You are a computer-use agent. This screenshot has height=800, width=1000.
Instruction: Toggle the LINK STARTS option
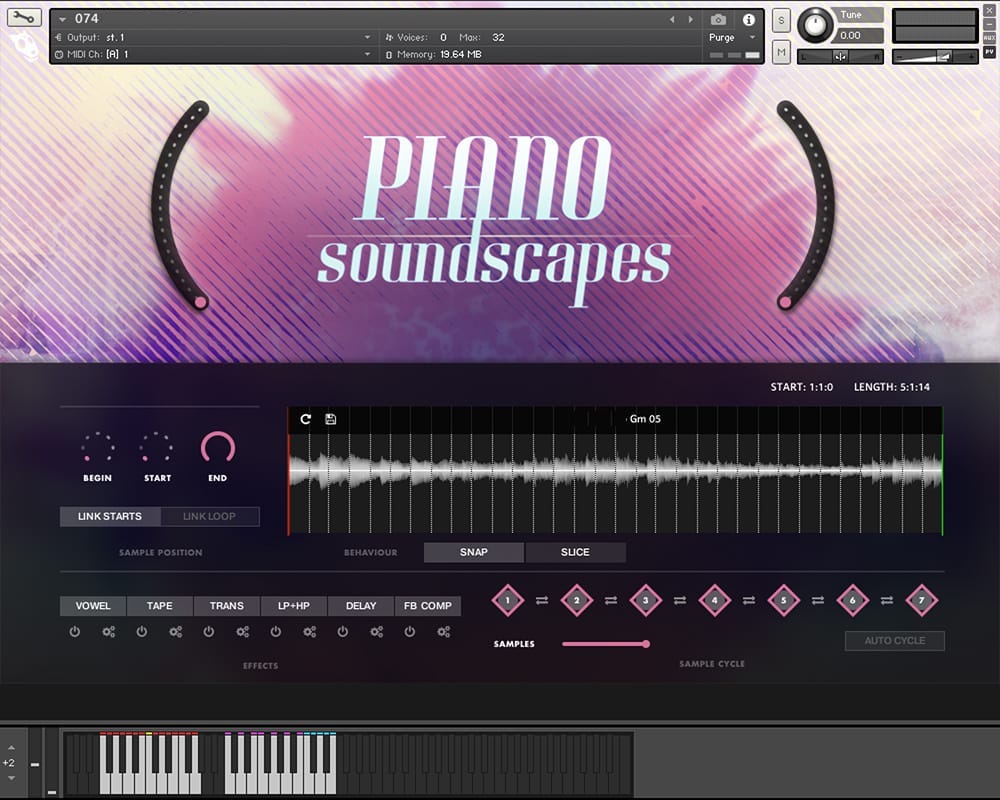click(110, 516)
